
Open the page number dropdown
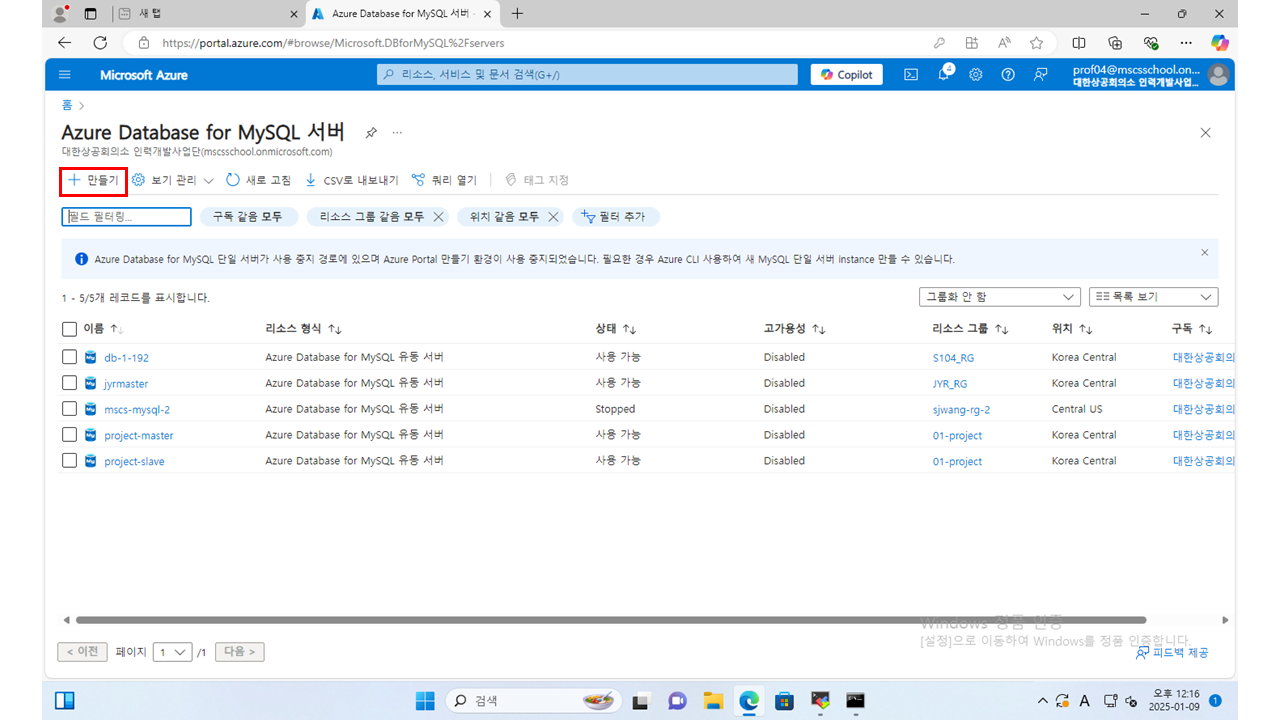coord(172,652)
